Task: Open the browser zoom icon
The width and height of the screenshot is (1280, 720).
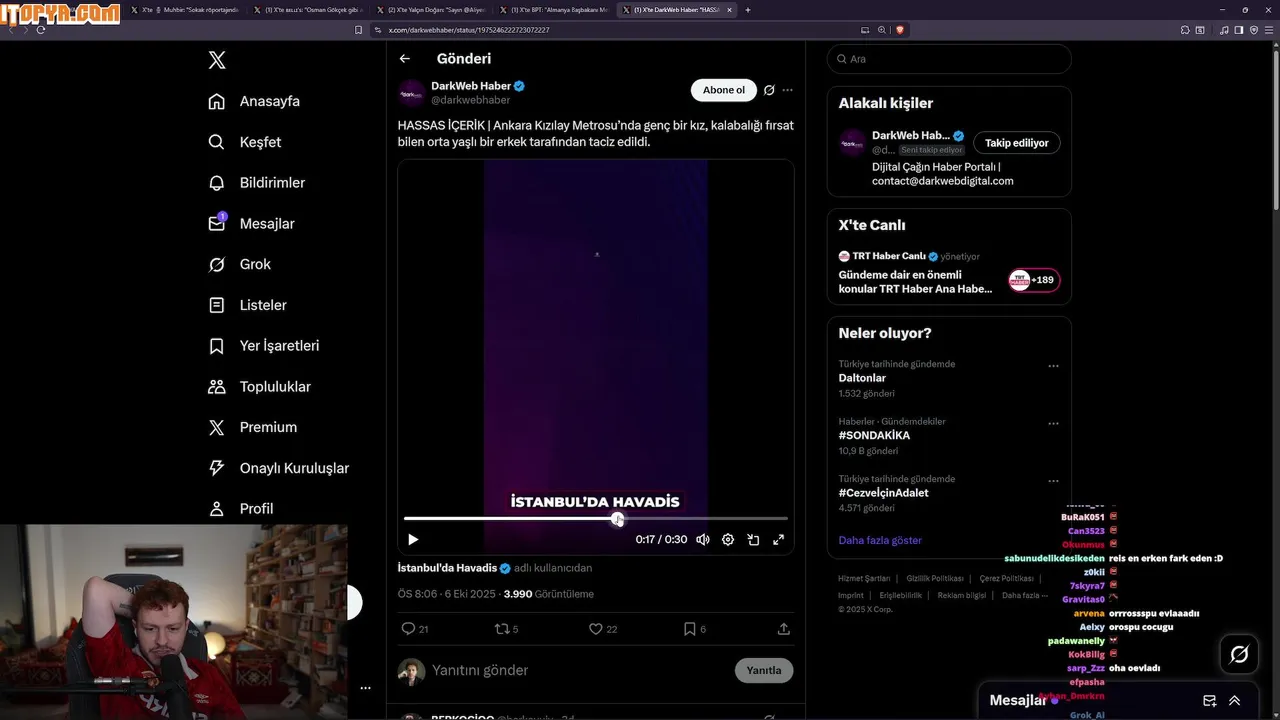Action: tap(882, 30)
